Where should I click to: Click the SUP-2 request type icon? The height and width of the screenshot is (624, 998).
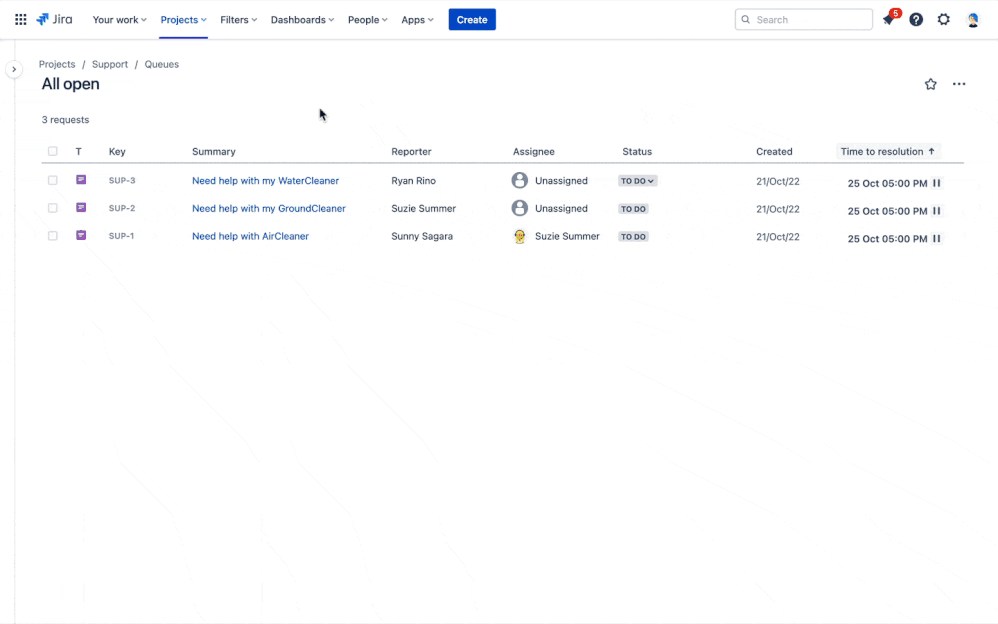(81, 208)
